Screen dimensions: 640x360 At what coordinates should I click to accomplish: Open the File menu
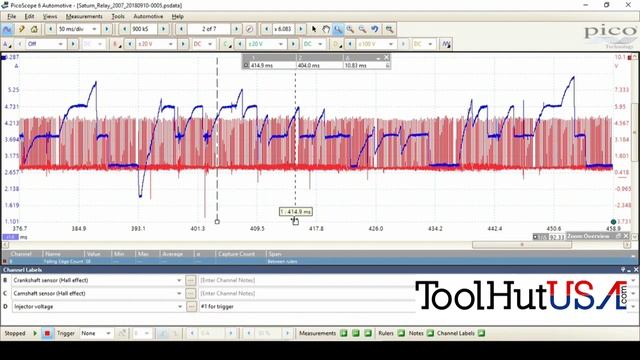point(11,16)
